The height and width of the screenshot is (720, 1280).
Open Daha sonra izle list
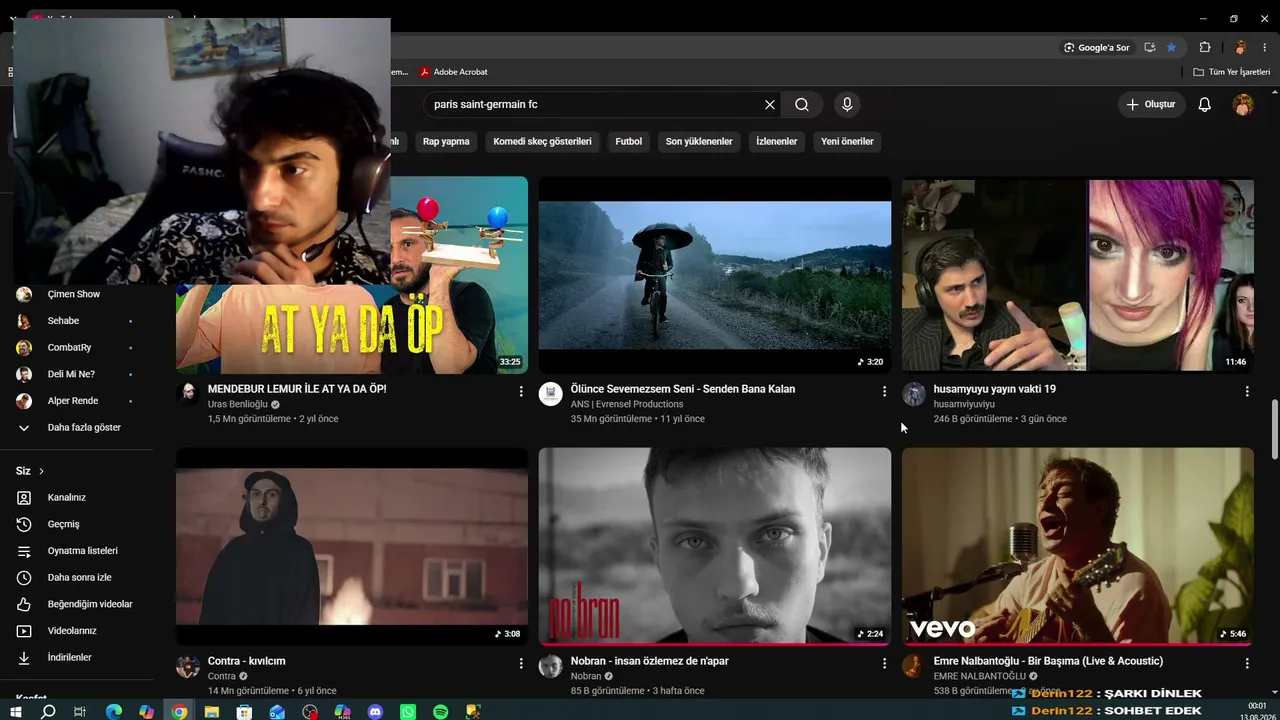(x=78, y=577)
